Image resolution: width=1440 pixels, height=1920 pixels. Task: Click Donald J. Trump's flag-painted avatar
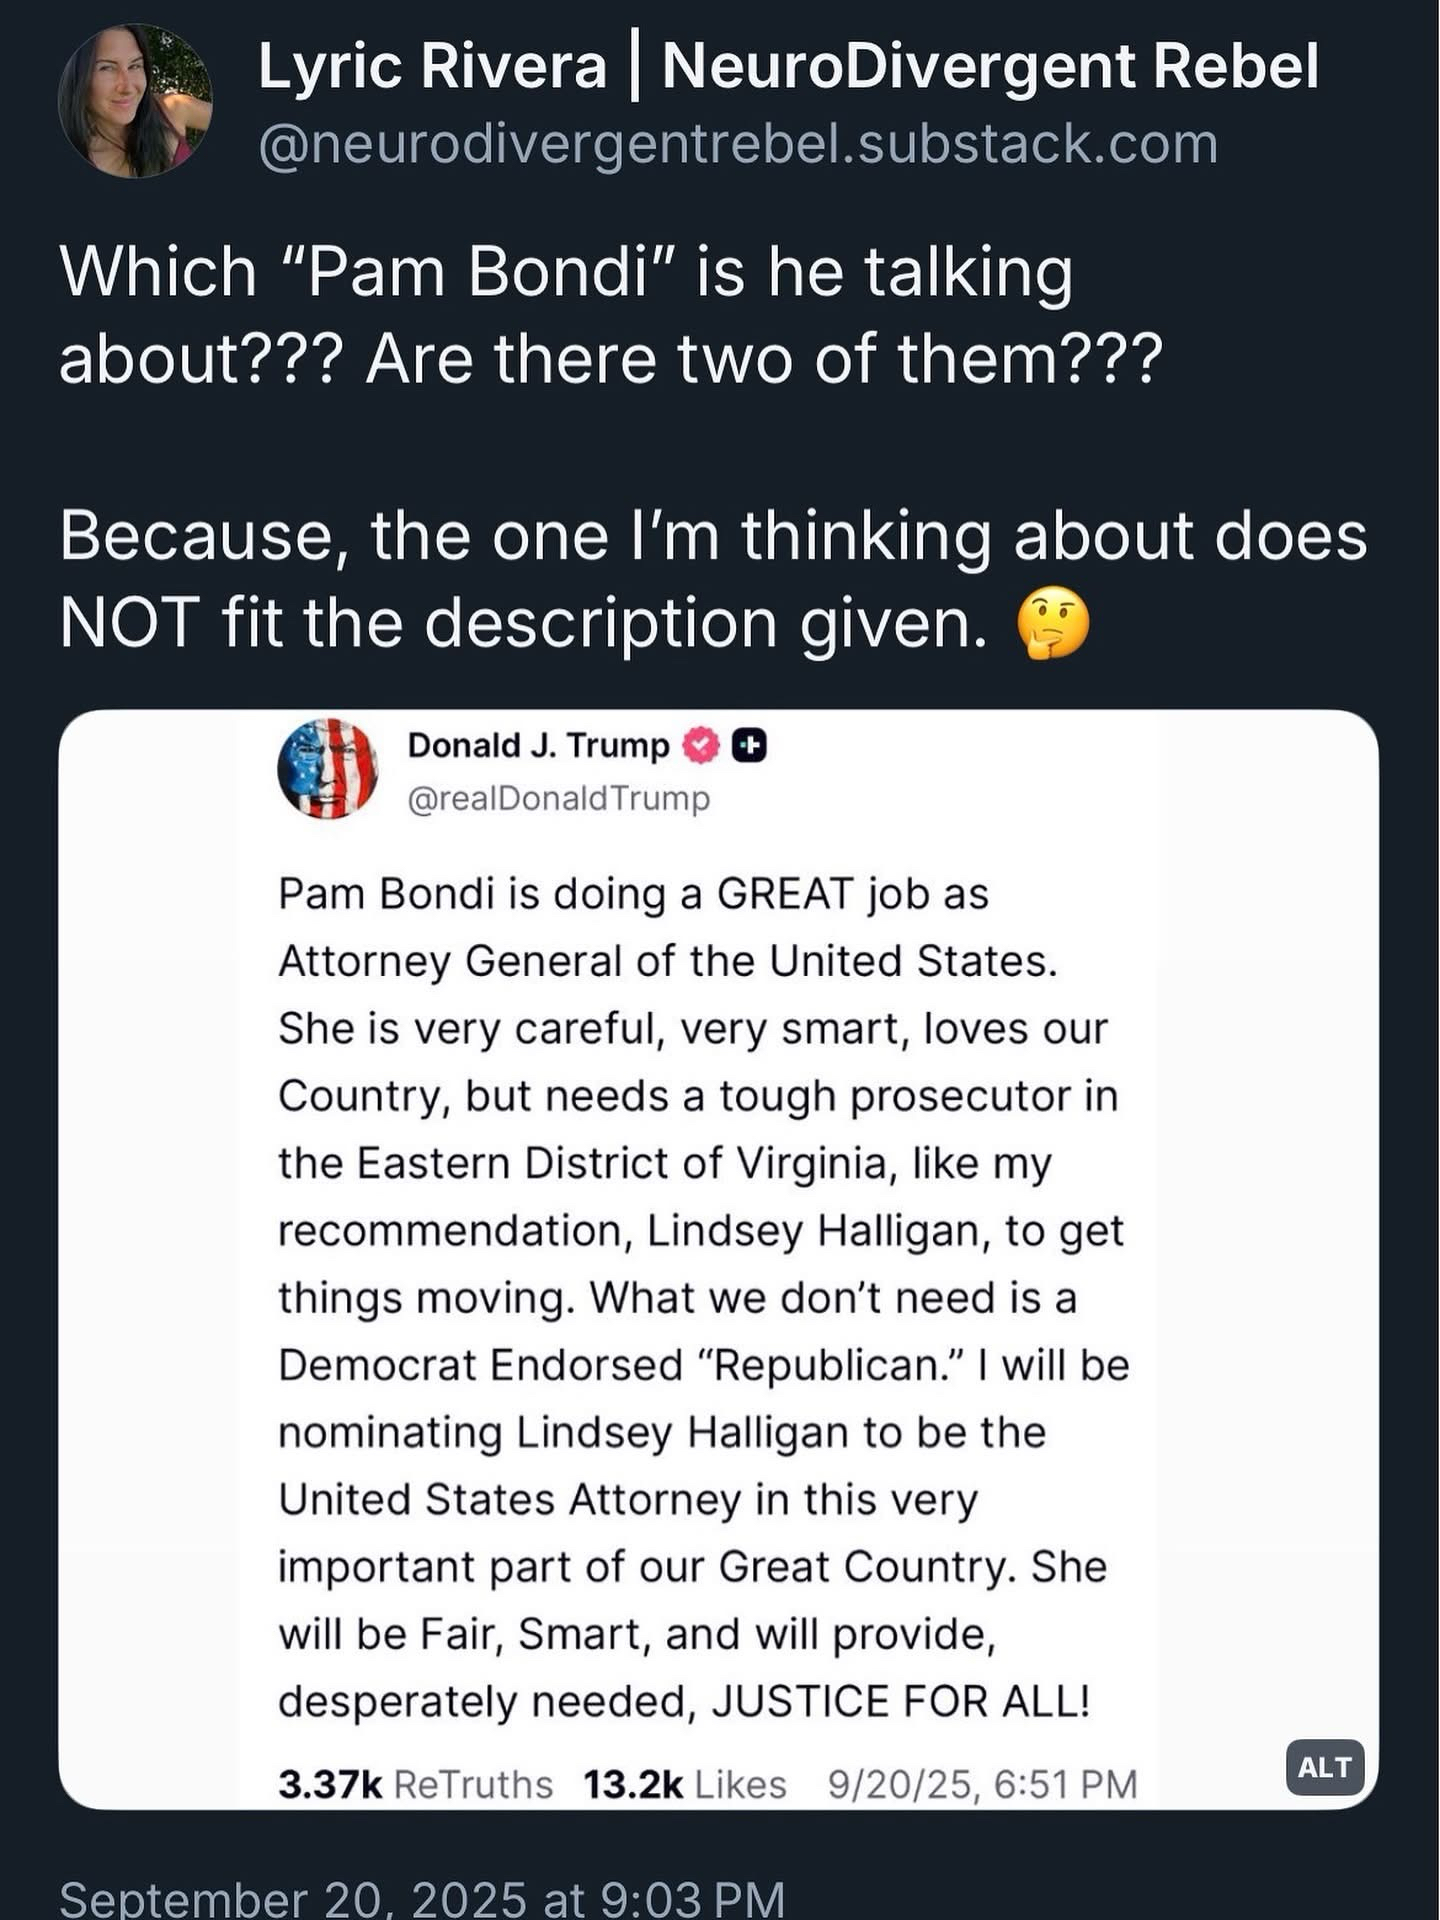pyautogui.click(x=328, y=769)
